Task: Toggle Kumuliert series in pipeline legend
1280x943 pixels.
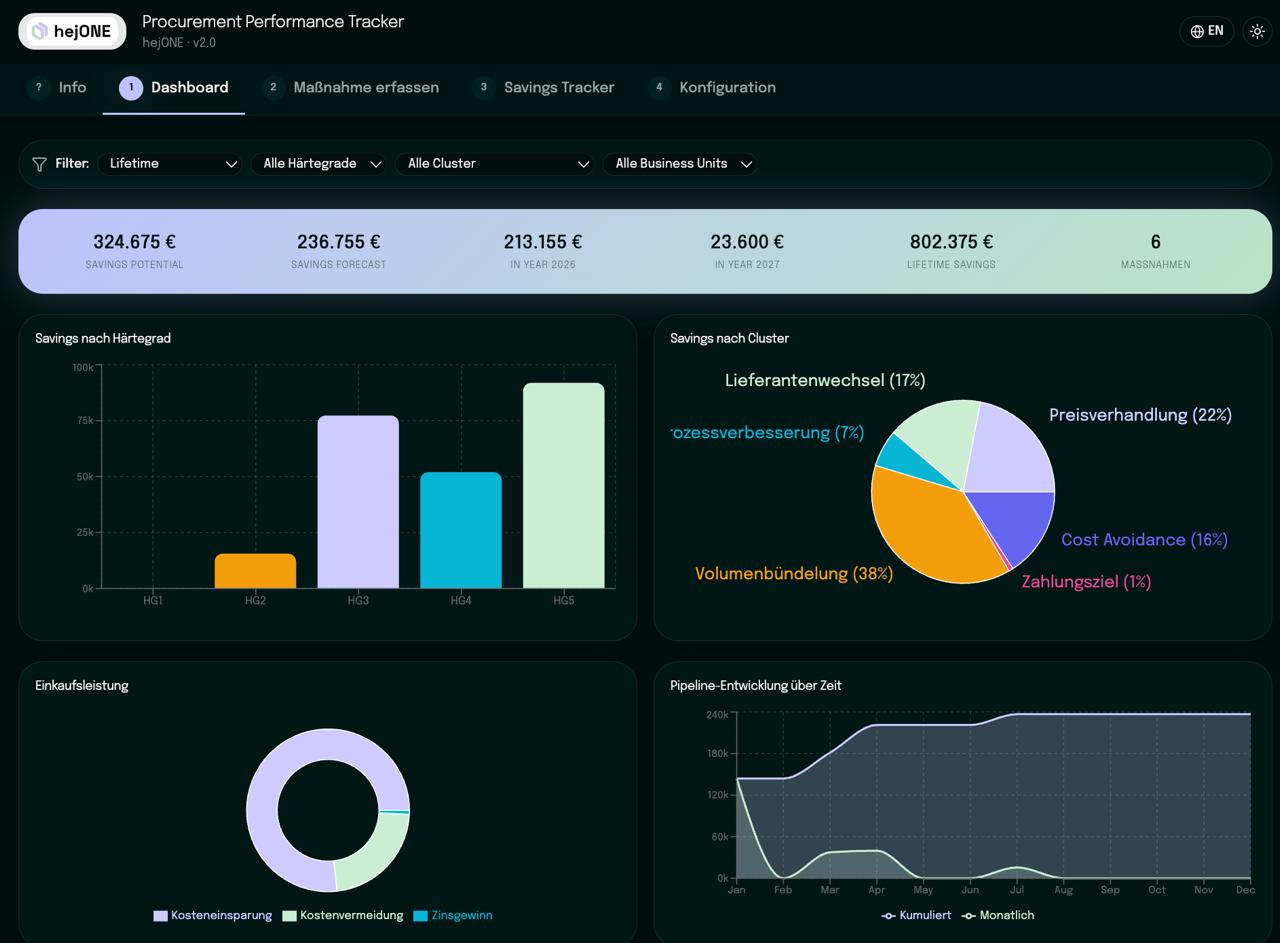Action: pyautogui.click(x=916, y=915)
